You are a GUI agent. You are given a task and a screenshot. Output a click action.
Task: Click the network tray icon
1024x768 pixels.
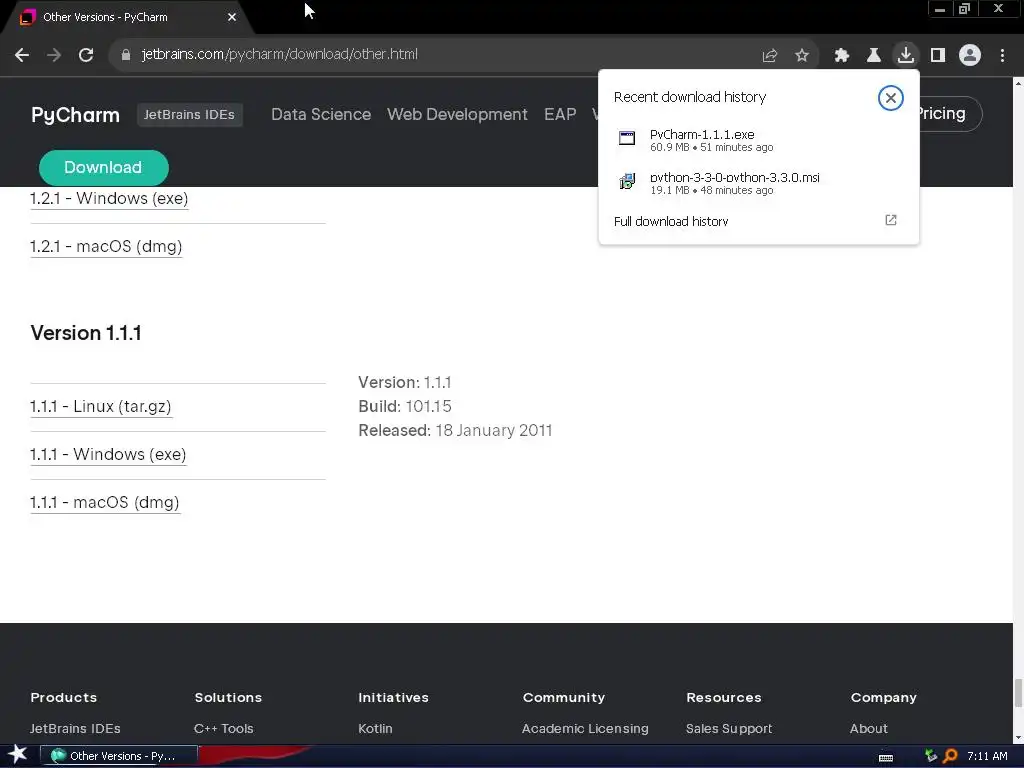931,756
